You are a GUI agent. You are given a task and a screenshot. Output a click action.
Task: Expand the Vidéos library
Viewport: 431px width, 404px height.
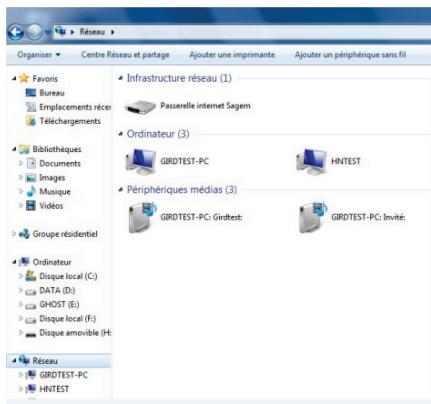pyautogui.click(x=21, y=206)
